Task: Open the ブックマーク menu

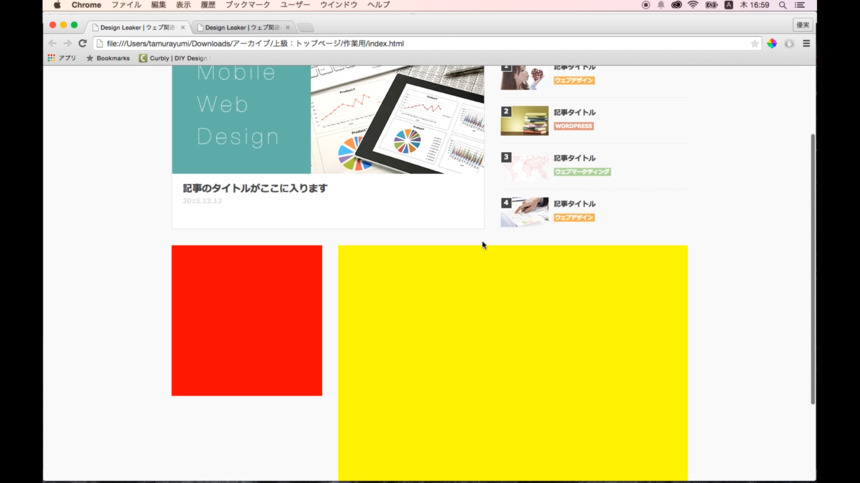Action: pyautogui.click(x=248, y=5)
